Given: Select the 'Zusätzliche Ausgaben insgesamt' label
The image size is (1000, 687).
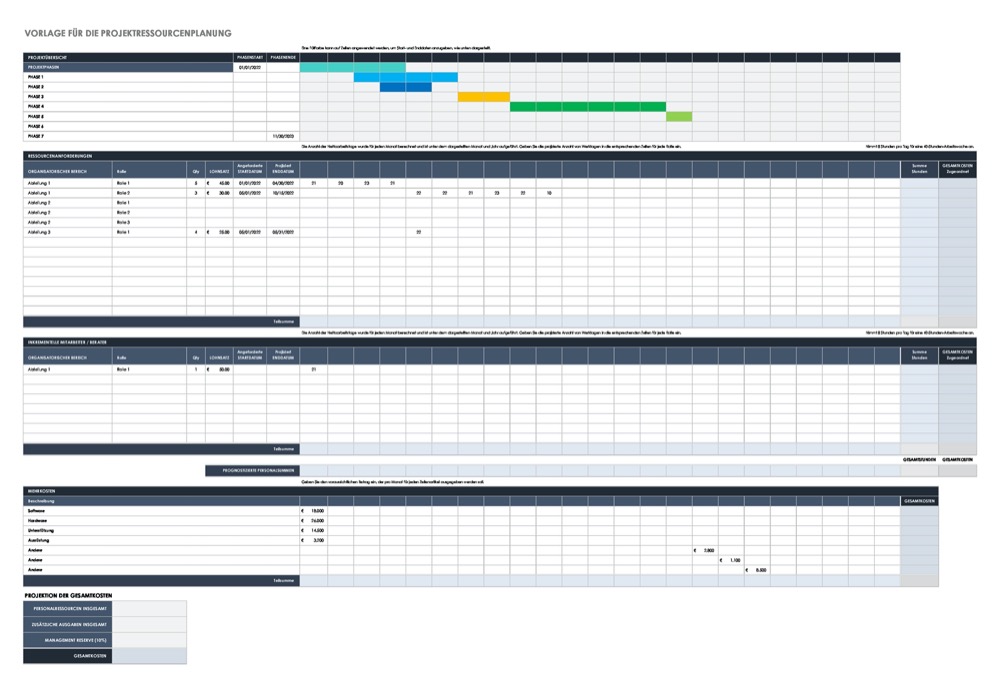Looking at the screenshot, I should pos(68,624).
